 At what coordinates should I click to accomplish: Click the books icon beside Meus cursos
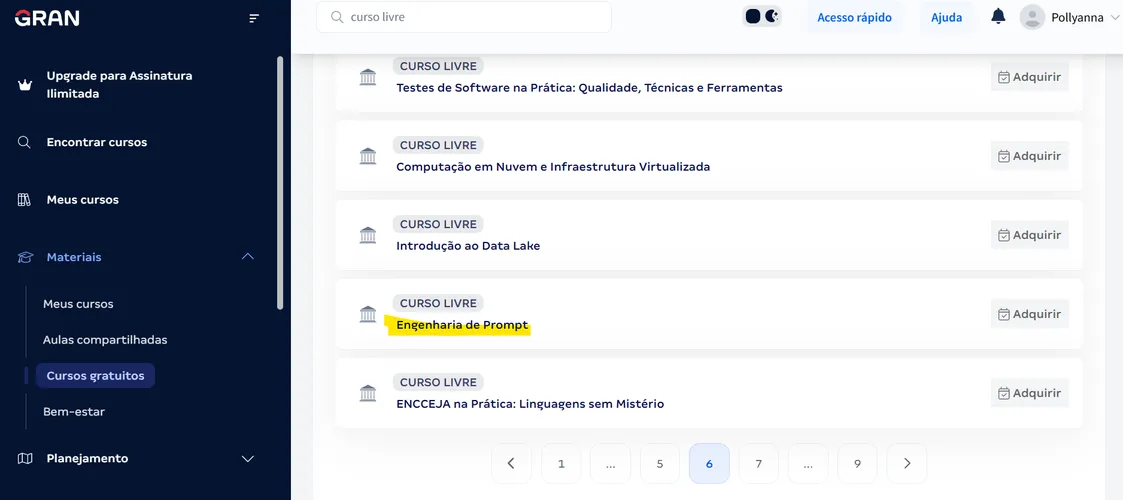(24, 200)
